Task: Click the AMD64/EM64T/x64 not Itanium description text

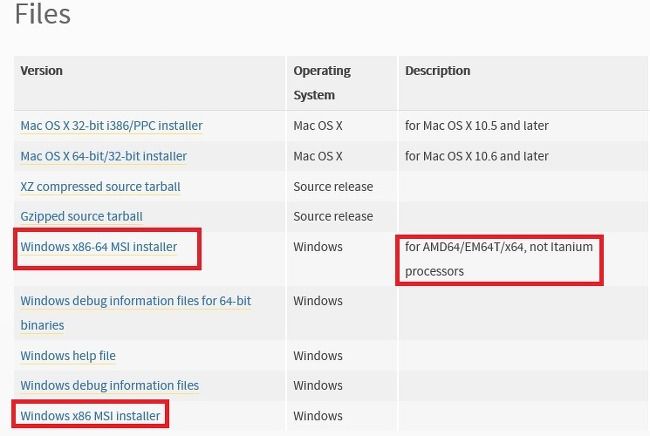Action: tap(499, 259)
